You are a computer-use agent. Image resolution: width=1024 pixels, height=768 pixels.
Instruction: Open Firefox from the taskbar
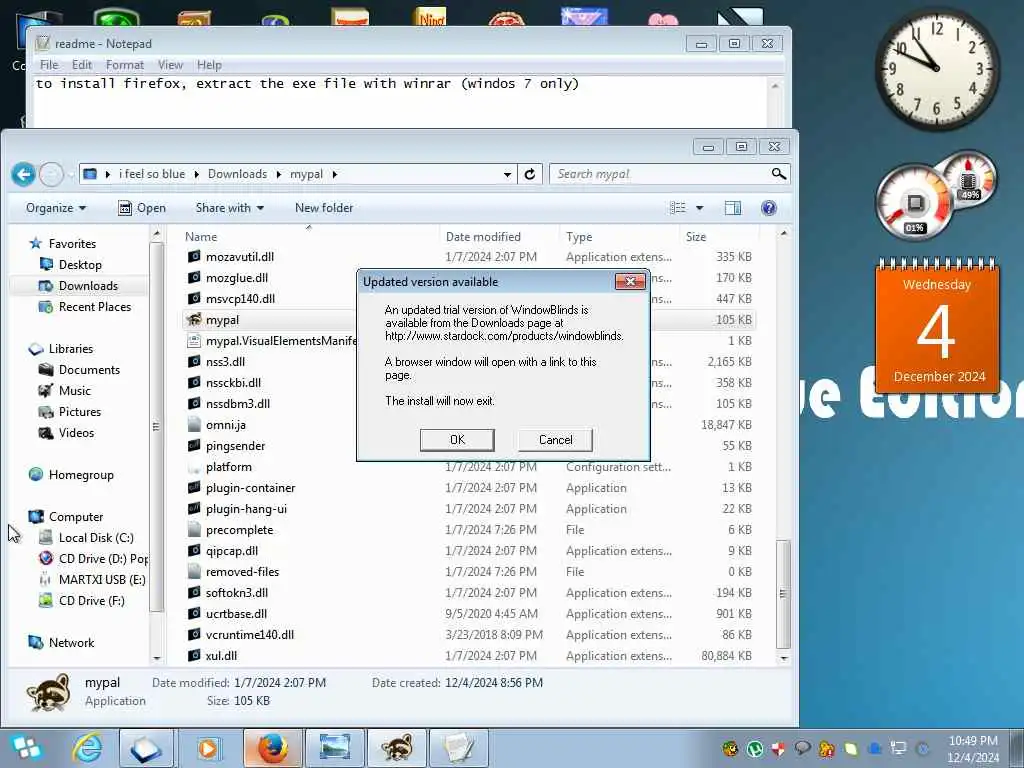pos(272,748)
